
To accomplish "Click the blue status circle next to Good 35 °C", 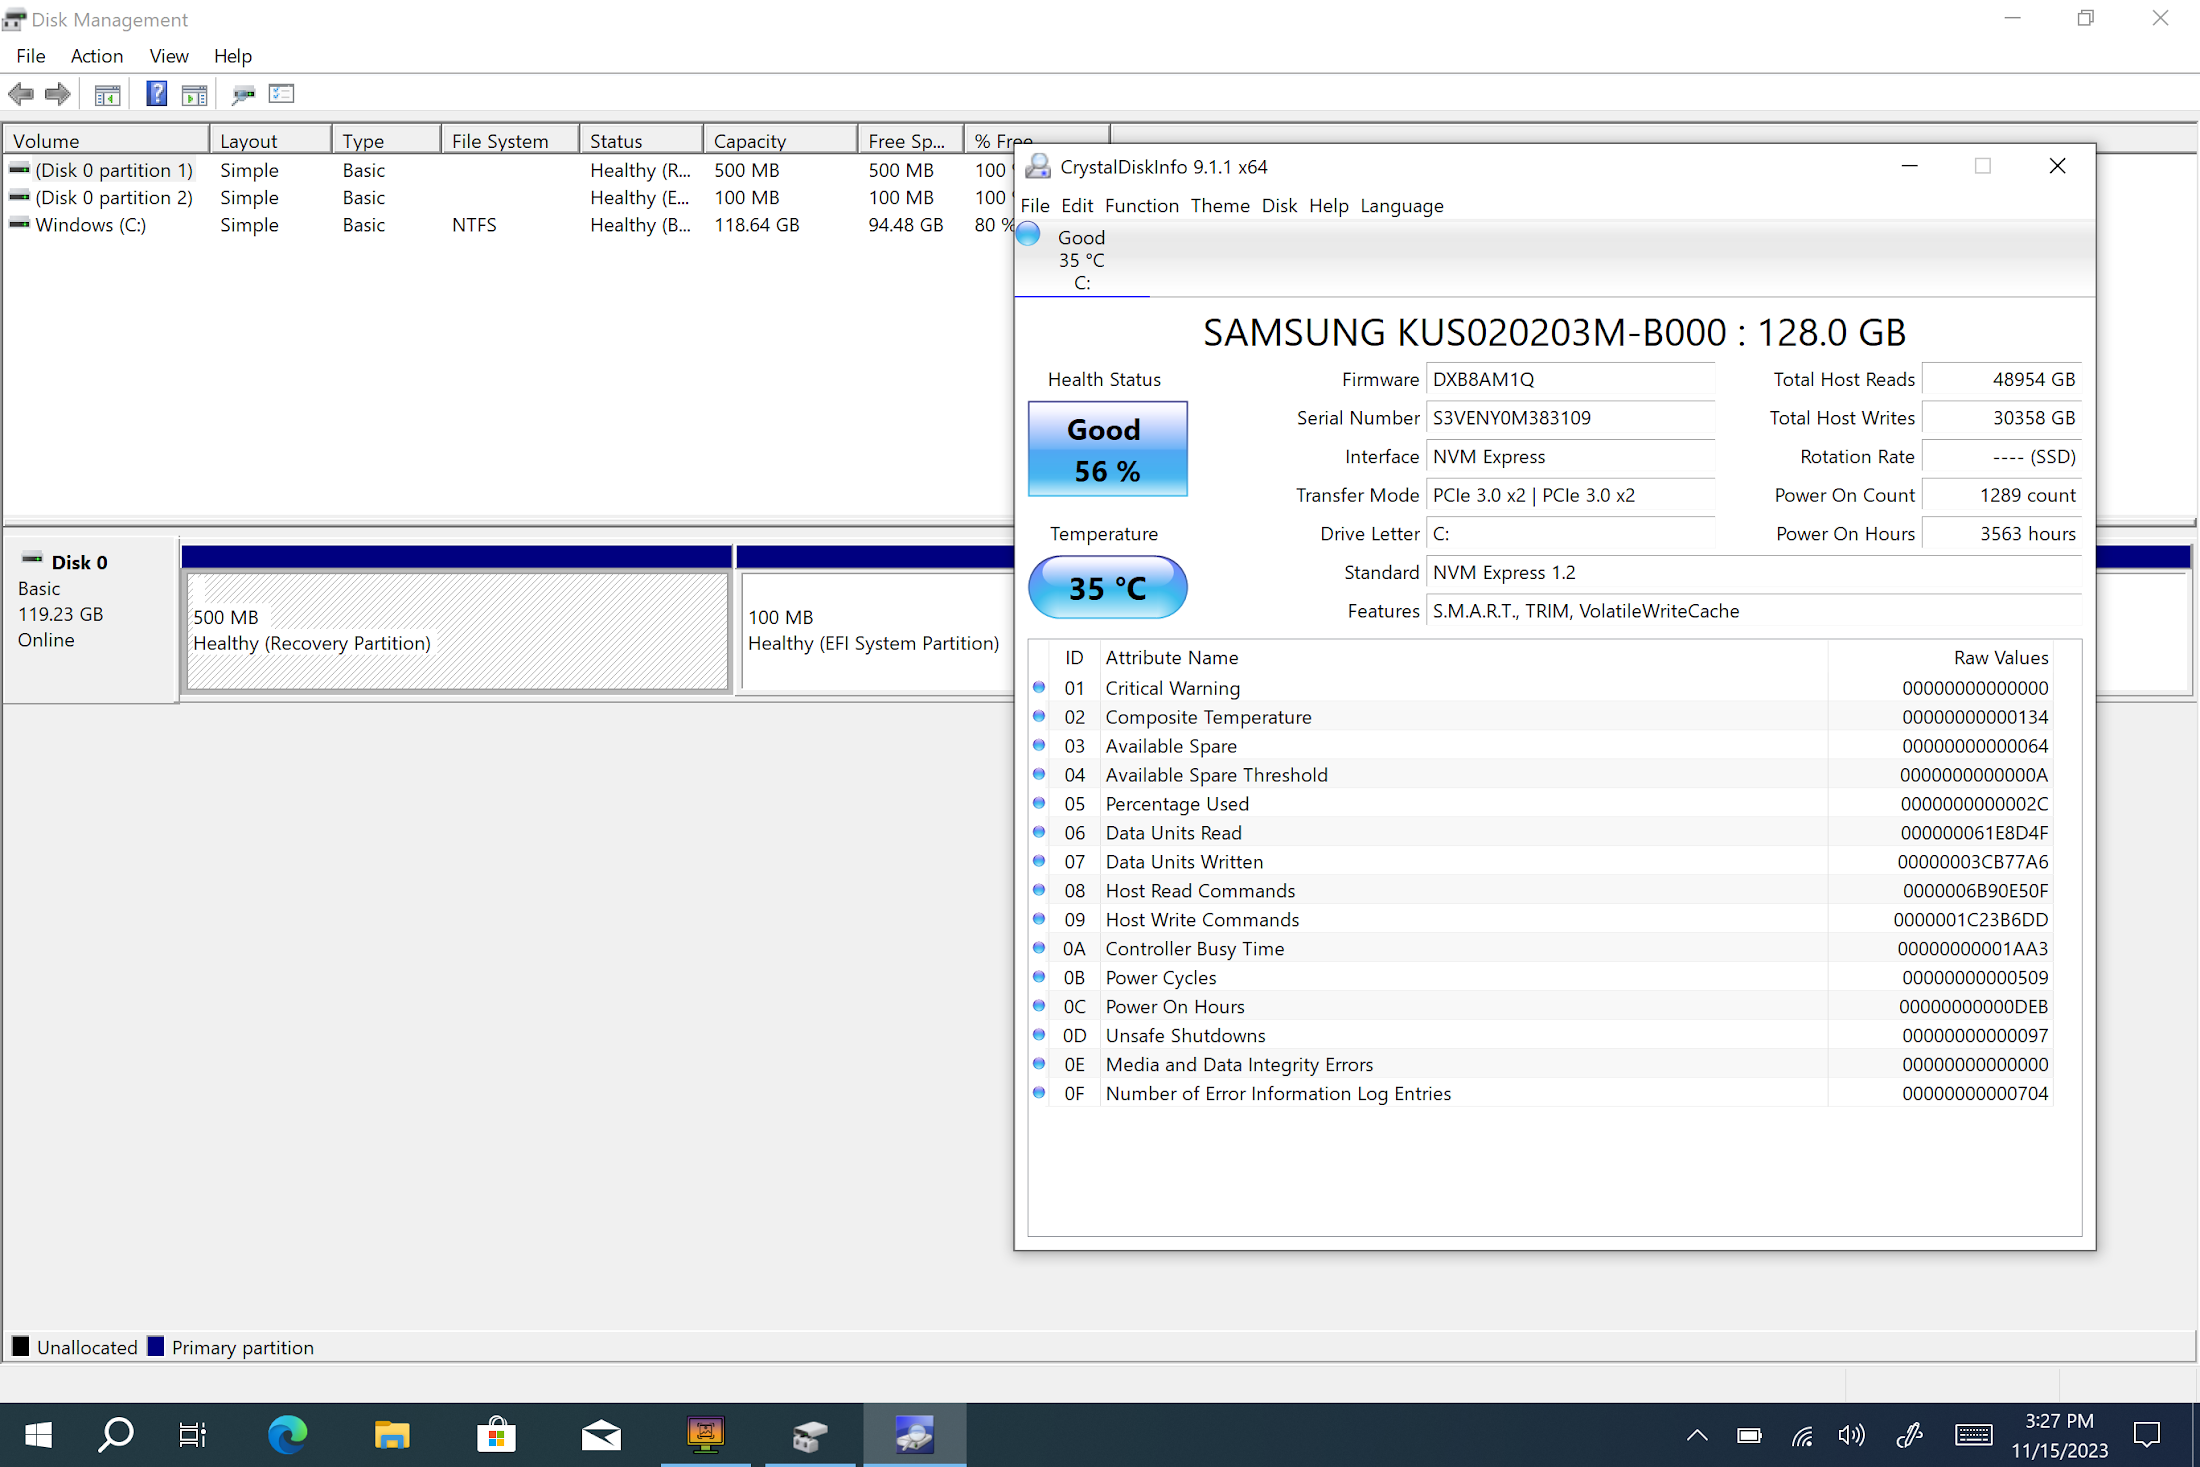I will point(1028,236).
